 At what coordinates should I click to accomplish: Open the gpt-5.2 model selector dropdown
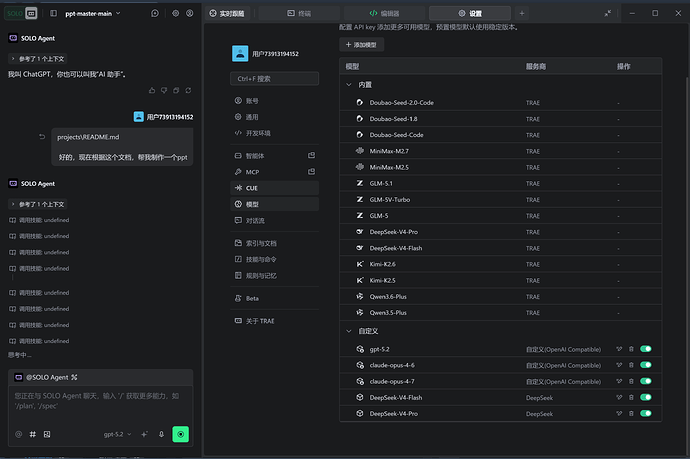pyautogui.click(x=117, y=434)
